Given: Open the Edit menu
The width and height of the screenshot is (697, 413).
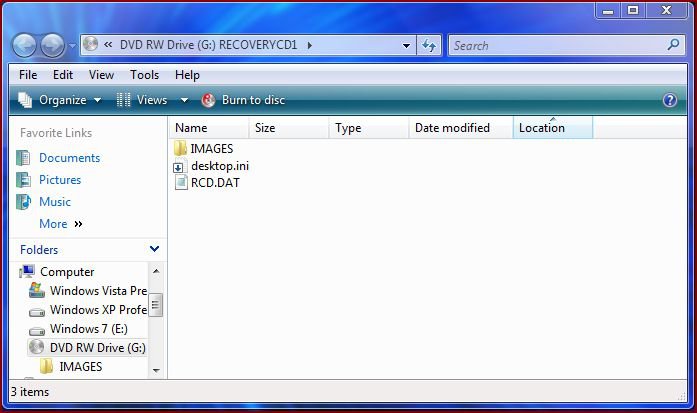Looking at the screenshot, I should (x=63, y=75).
